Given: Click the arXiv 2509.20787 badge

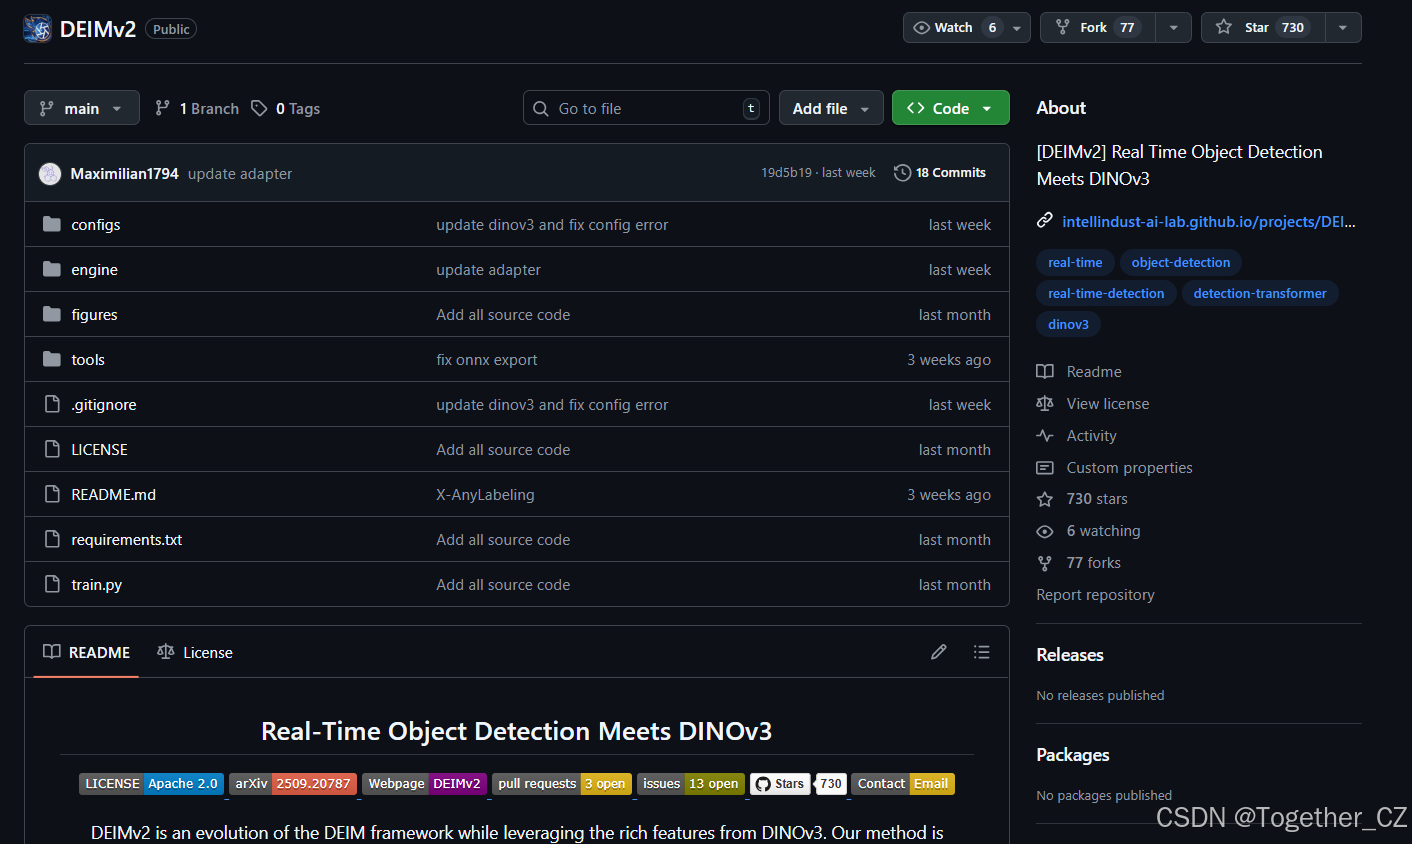Looking at the screenshot, I should 293,784.
